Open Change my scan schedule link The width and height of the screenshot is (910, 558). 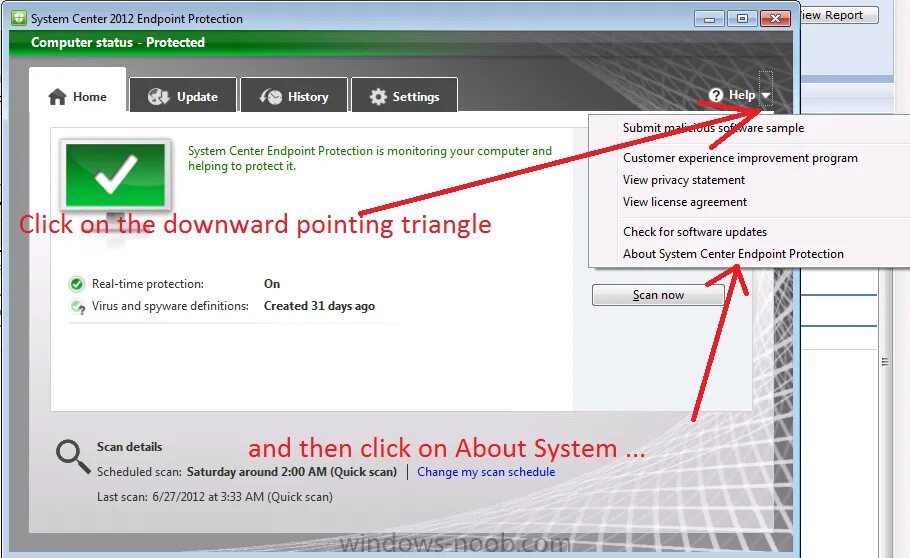pyautogui.click(x=486, y=472)
